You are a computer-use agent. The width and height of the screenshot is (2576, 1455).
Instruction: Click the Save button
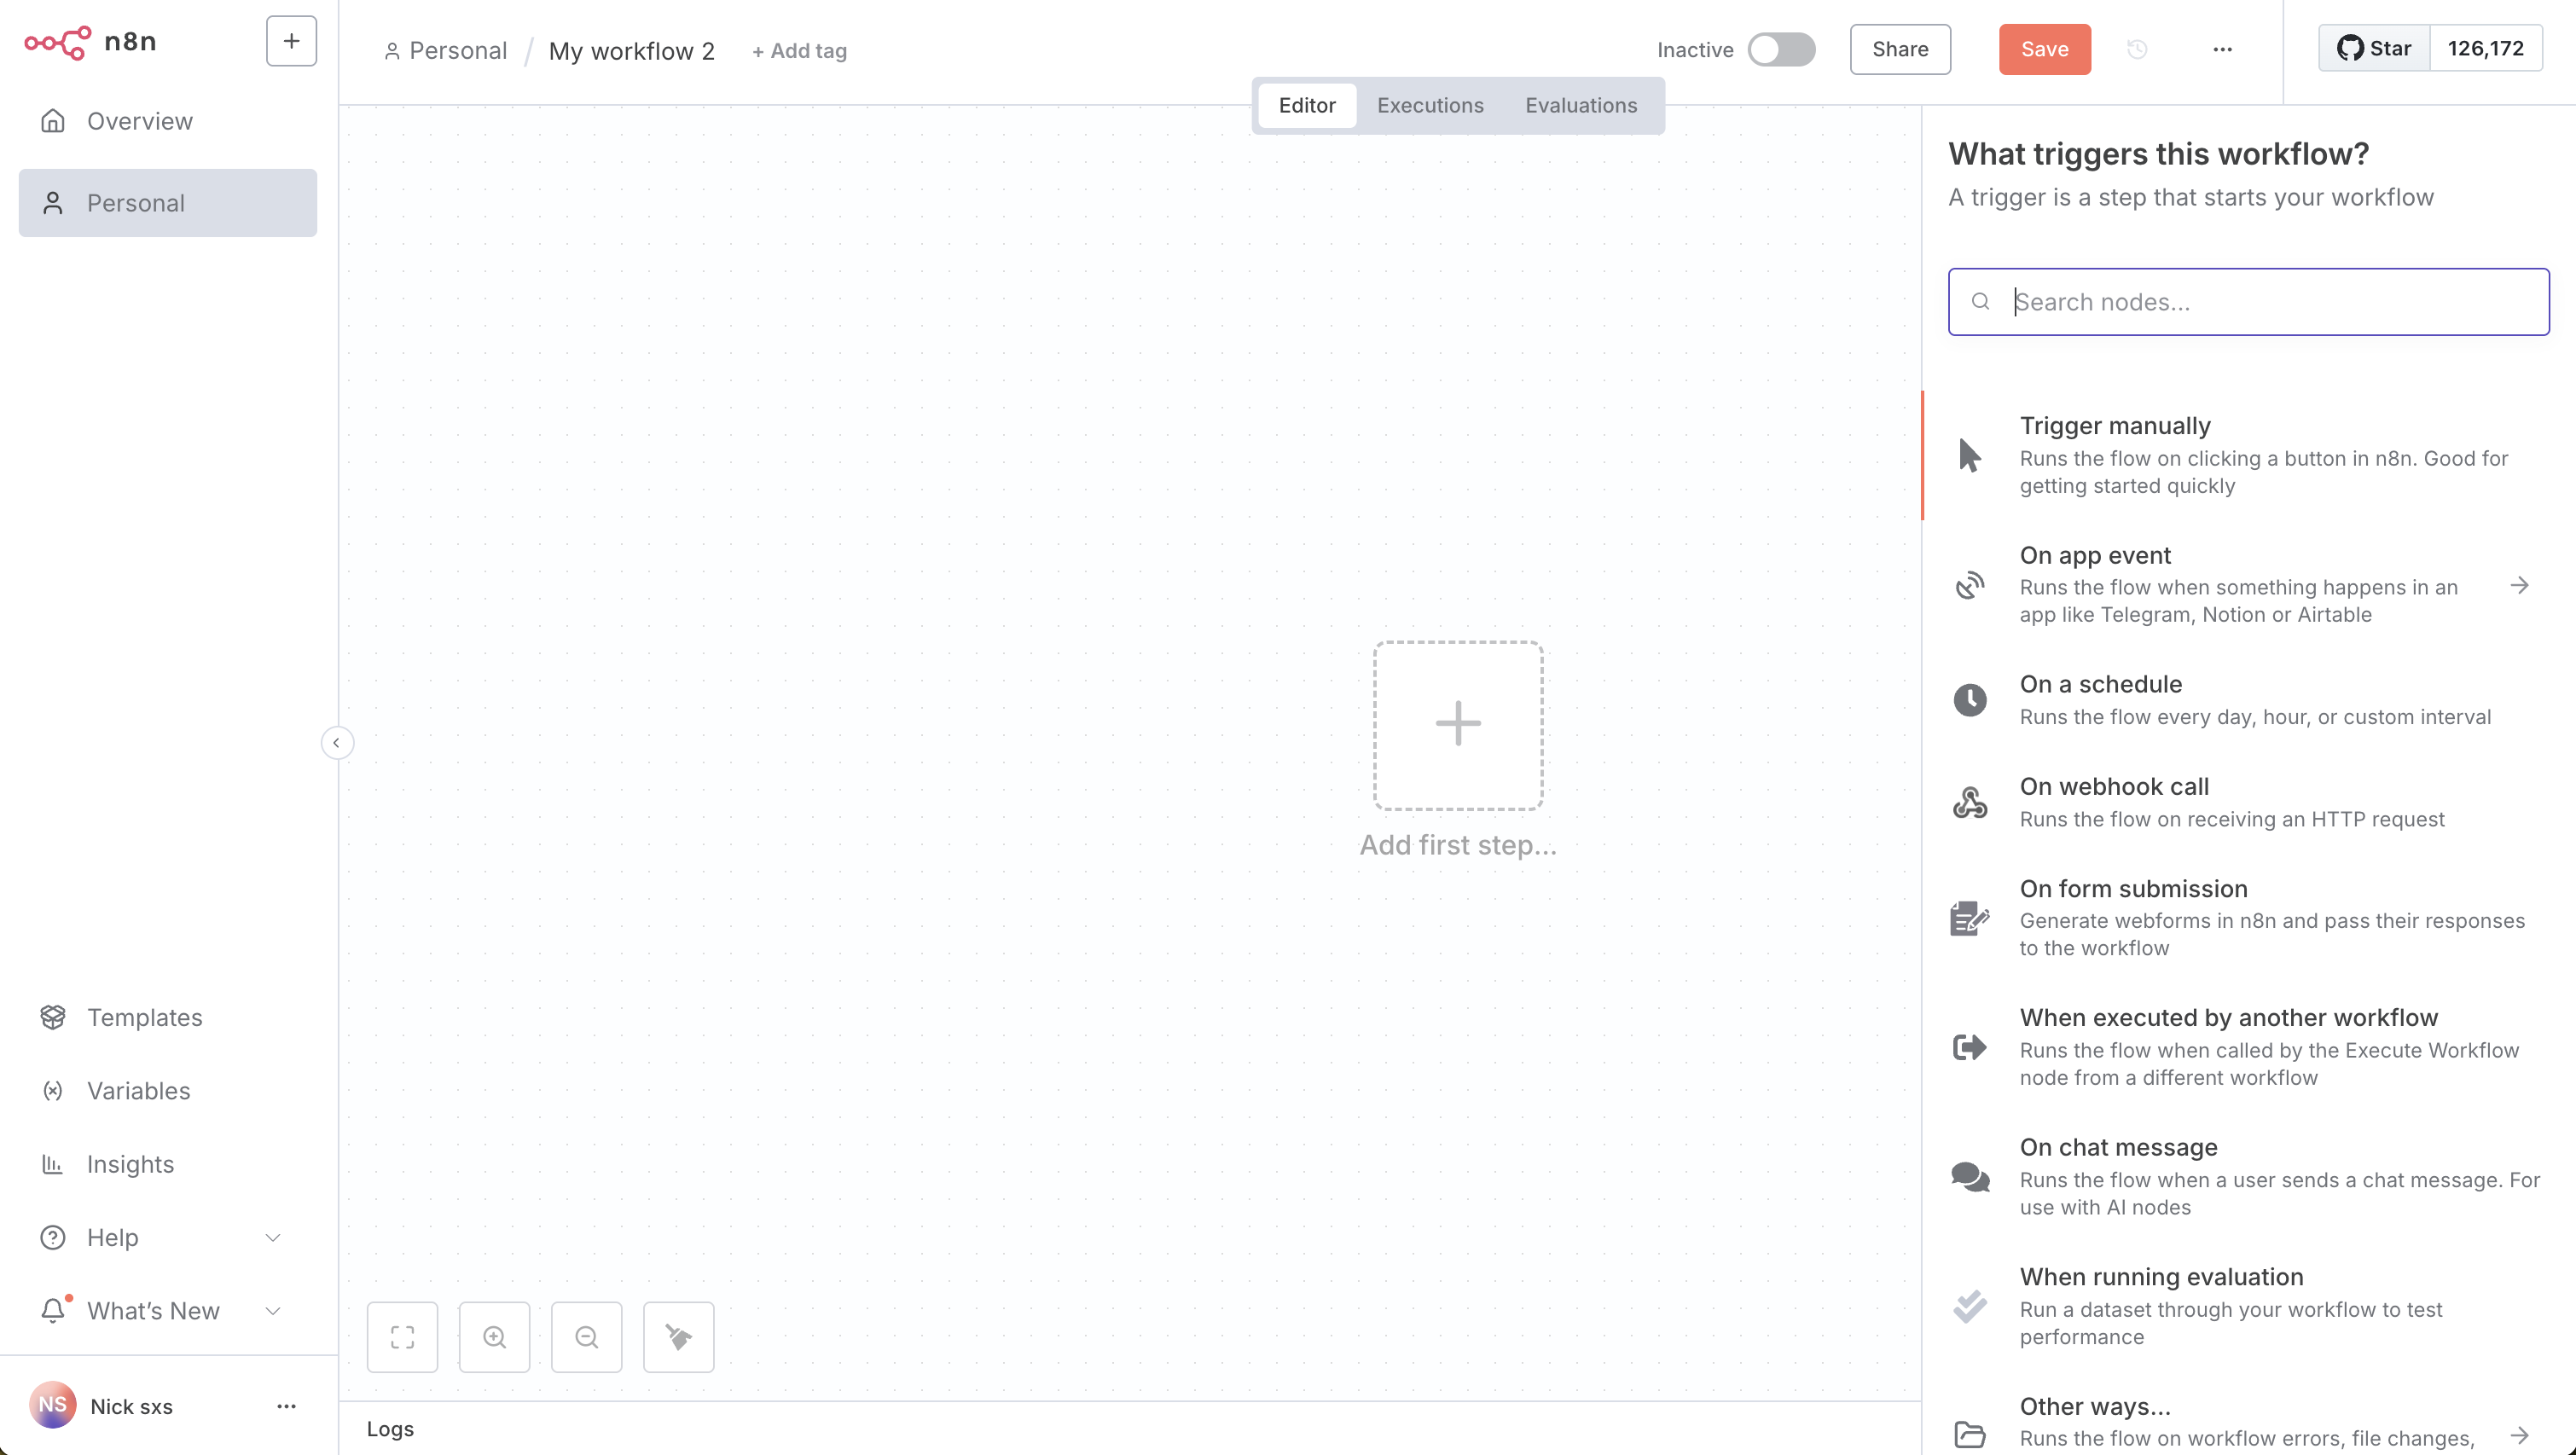click(x=2044, y=49)
